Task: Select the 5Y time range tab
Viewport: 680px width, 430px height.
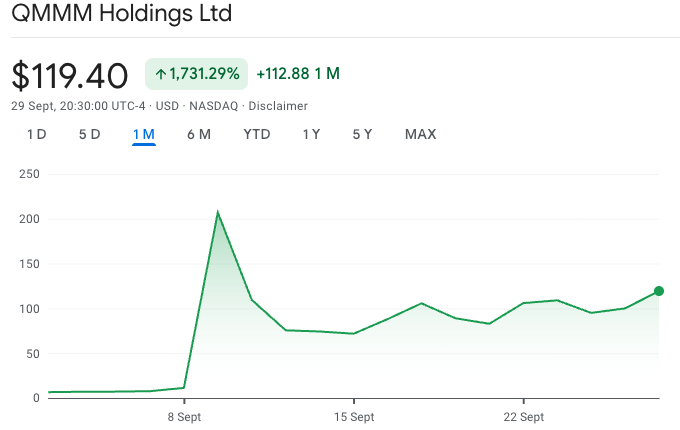Action: 362,134
